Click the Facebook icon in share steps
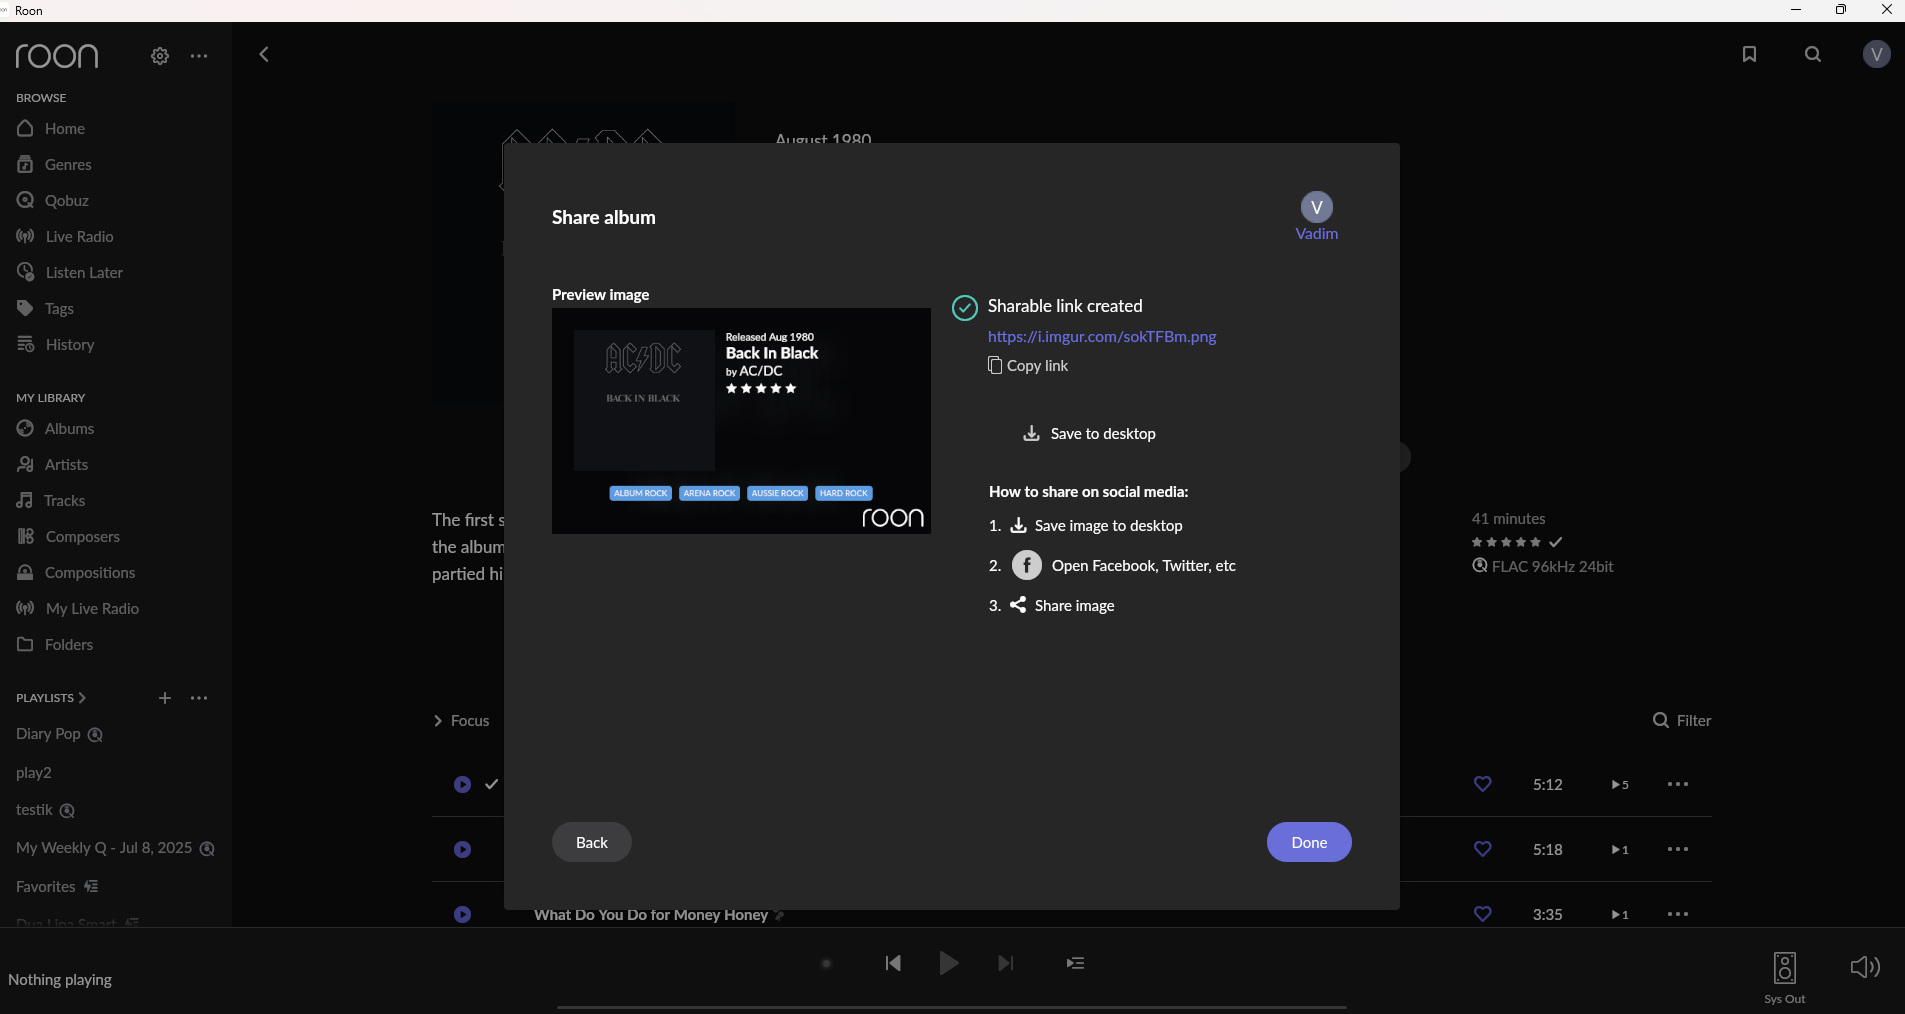This screenshot has width=1905, height=1014. point(1027,566)
